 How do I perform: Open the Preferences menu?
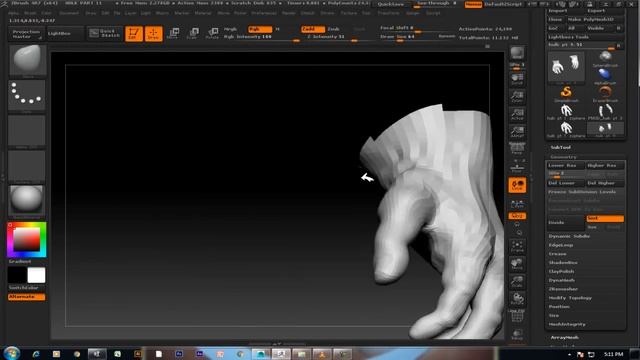[x=264, y=13]
